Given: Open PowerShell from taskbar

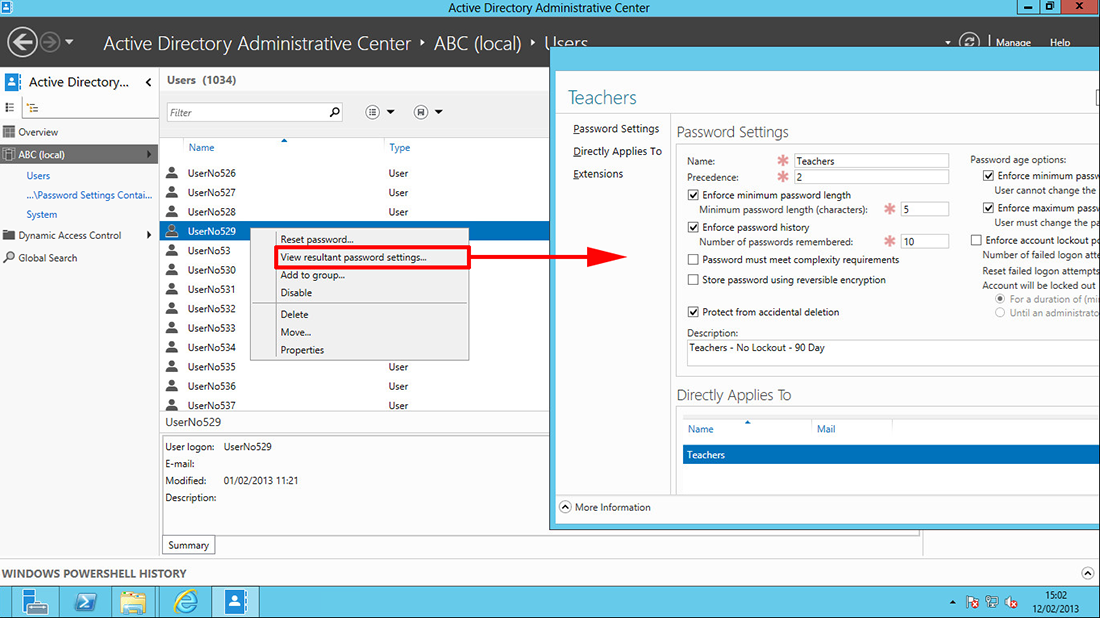Looking at the screenshot, I should click(86, 602).
